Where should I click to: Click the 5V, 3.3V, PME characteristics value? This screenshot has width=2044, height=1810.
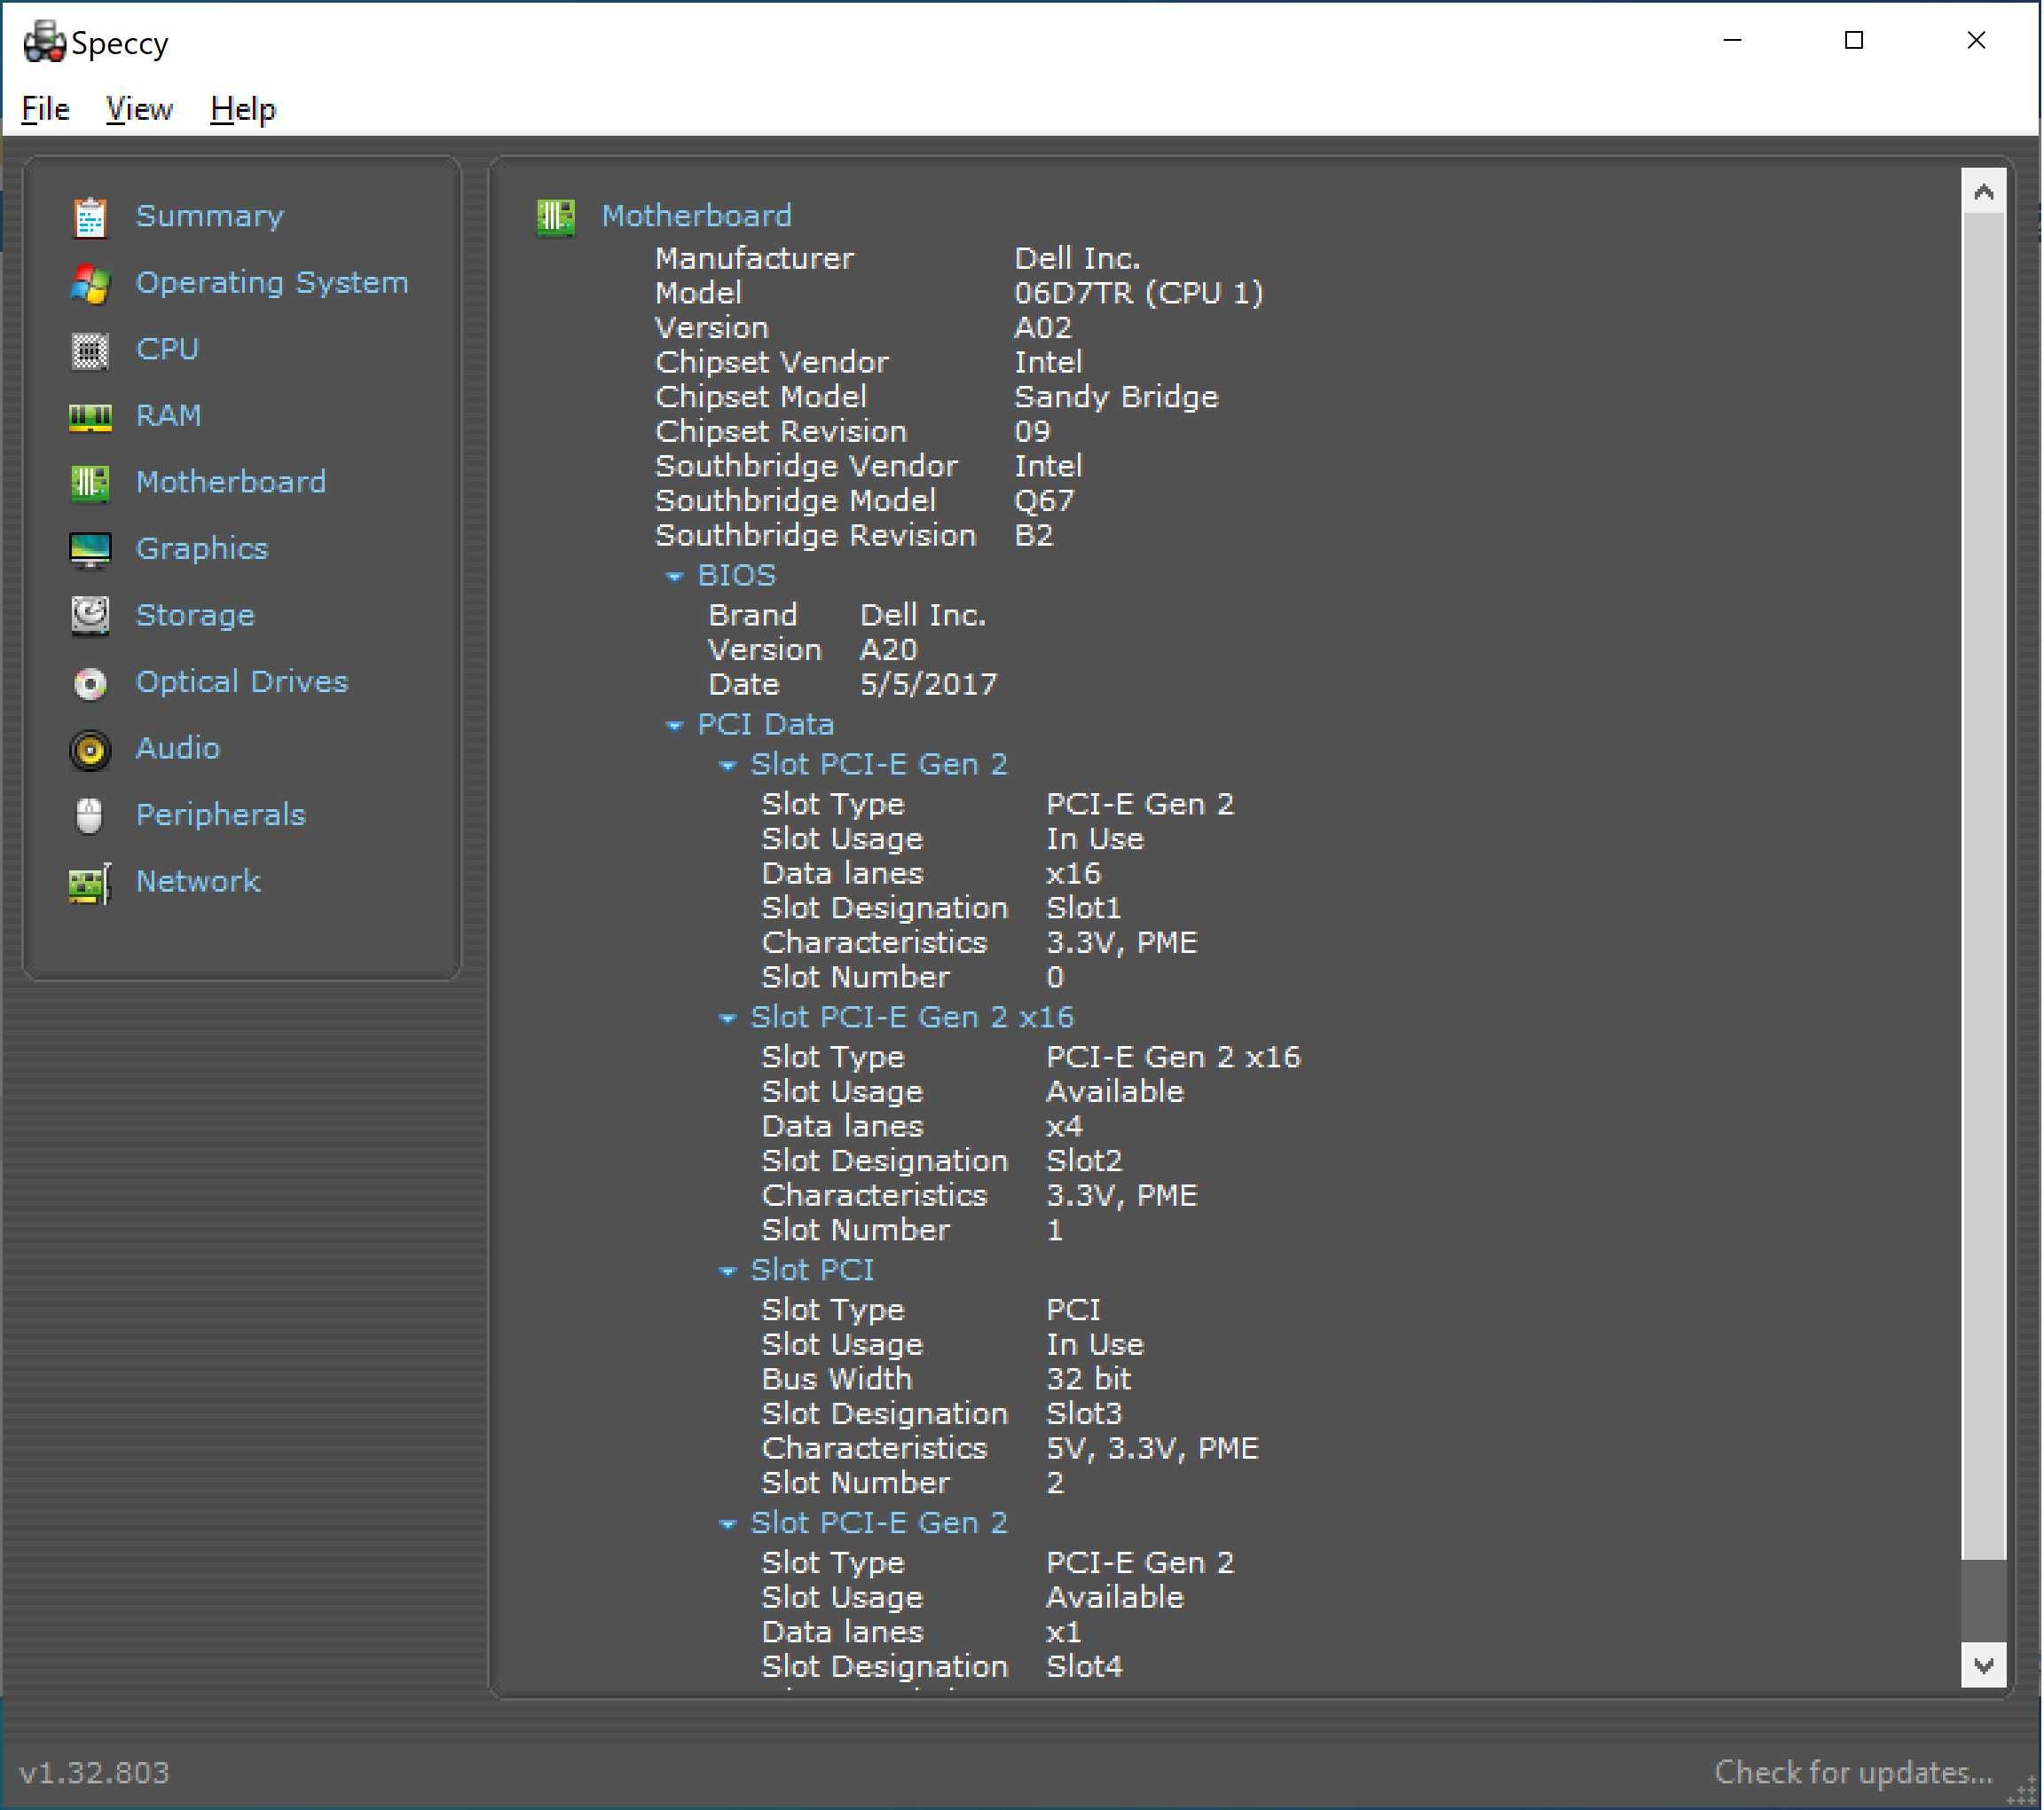[x=1153, y=1449]
